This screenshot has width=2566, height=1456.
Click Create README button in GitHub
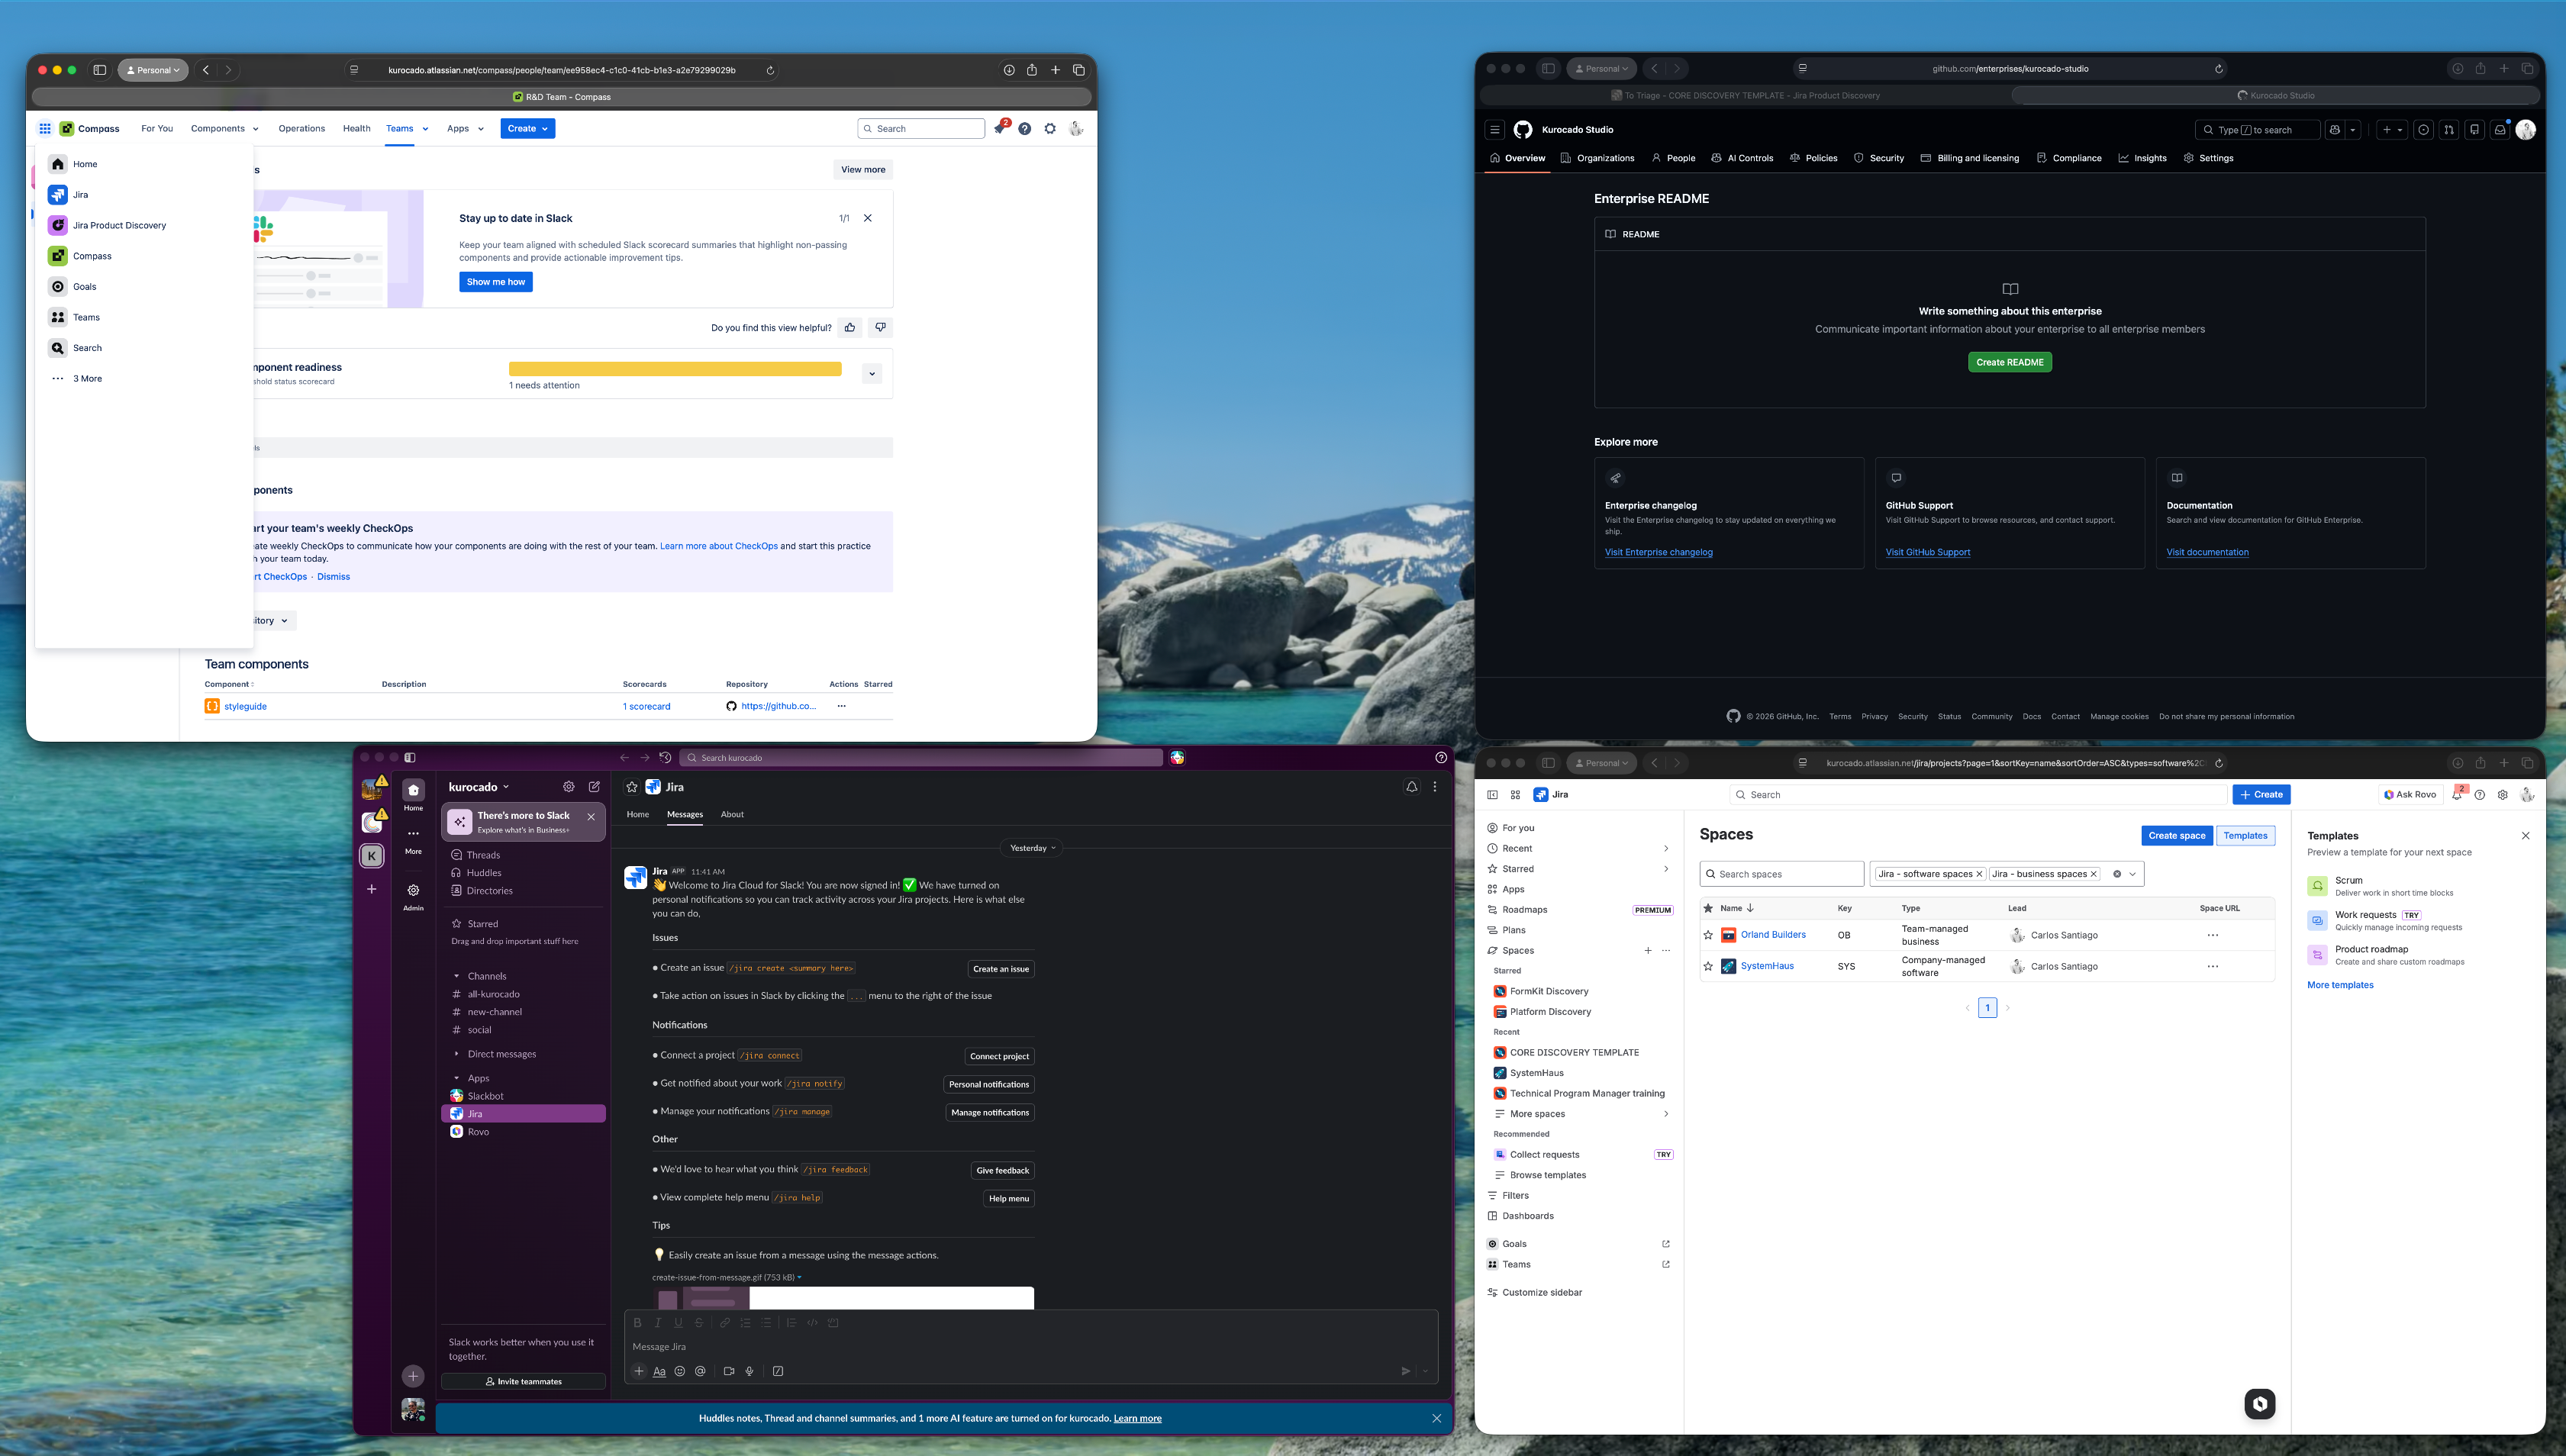coord(2009,362)
